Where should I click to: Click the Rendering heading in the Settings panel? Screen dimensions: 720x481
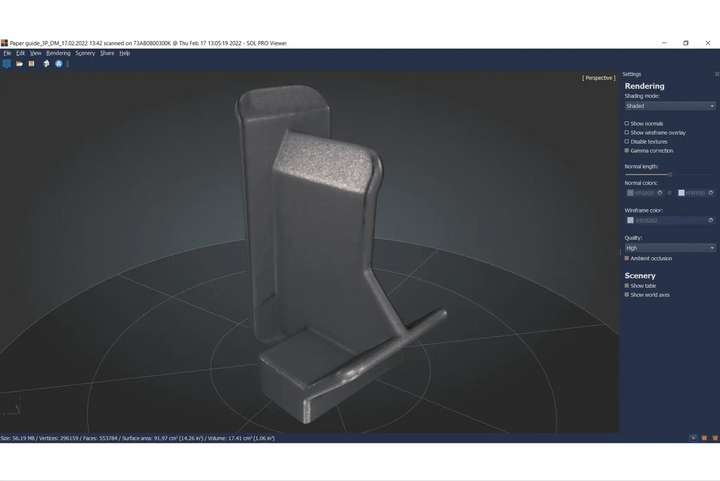[644, 86]
